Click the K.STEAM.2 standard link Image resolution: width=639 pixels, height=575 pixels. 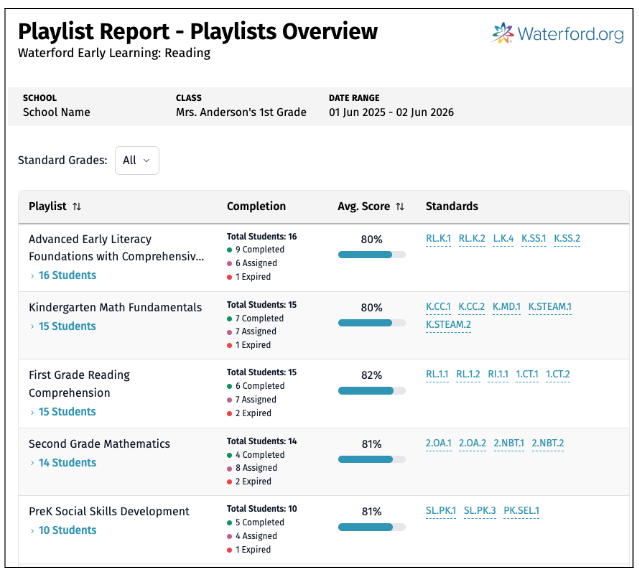coord(448,324)
